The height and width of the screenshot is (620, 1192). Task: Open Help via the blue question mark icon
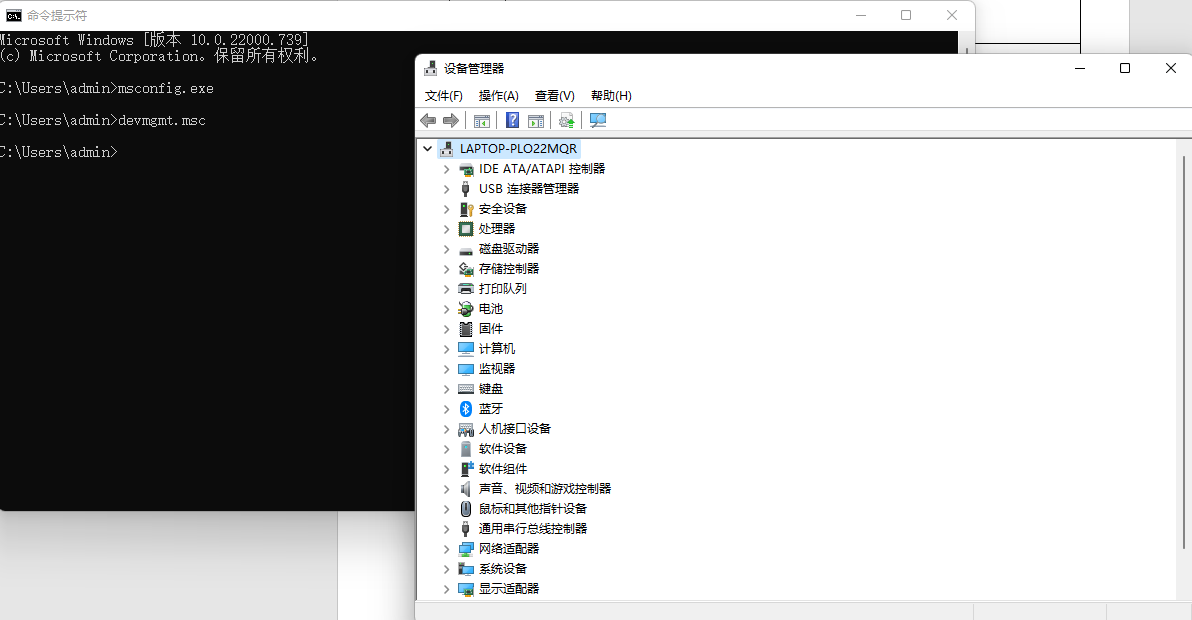point(513,120)
